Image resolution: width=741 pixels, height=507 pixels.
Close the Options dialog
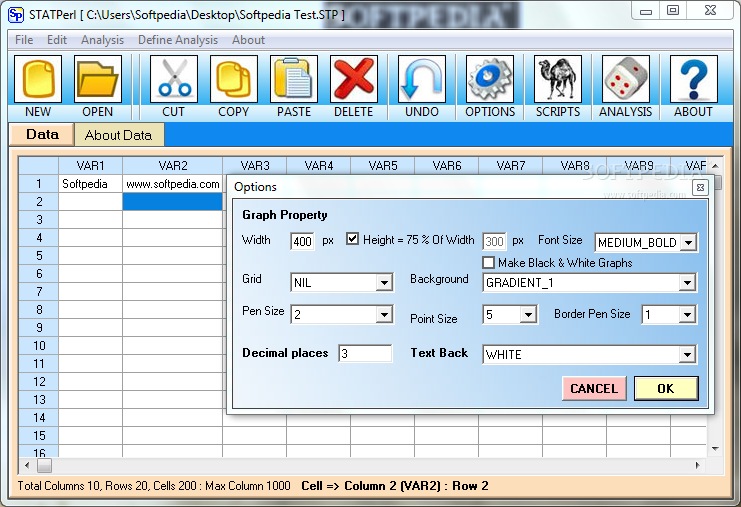[700, 188]
